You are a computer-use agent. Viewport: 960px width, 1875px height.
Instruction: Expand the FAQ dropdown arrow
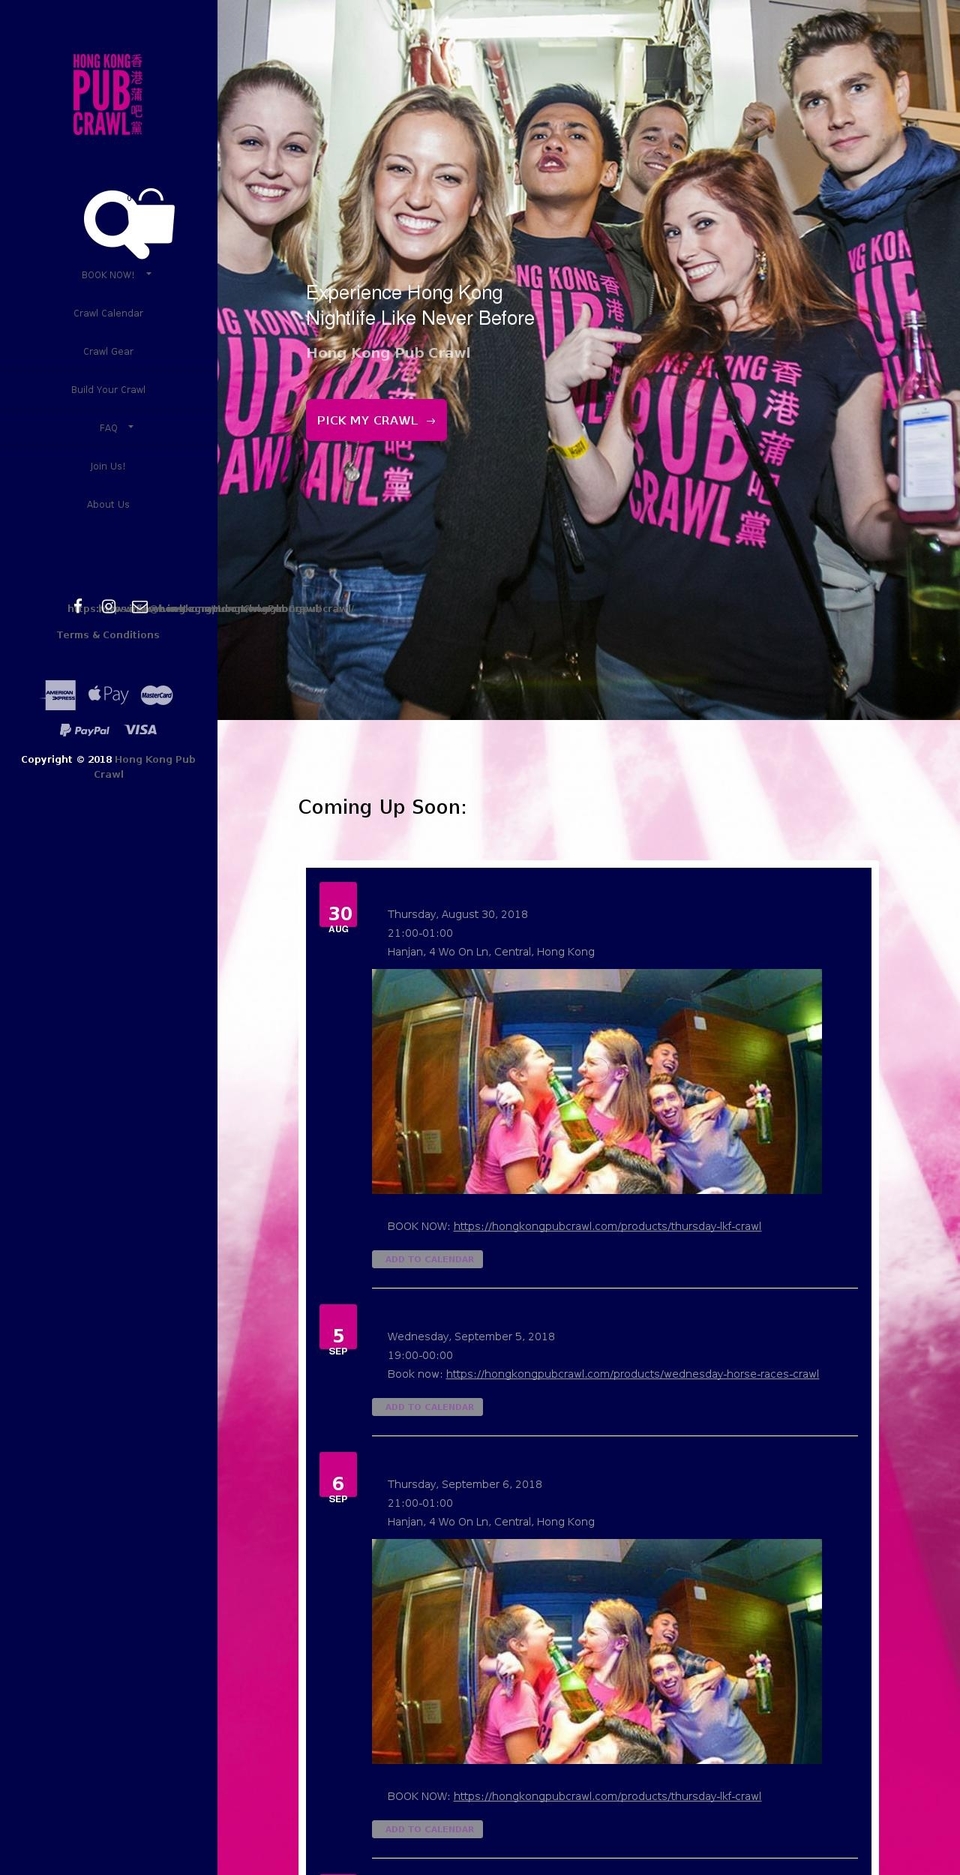point(131,427)
